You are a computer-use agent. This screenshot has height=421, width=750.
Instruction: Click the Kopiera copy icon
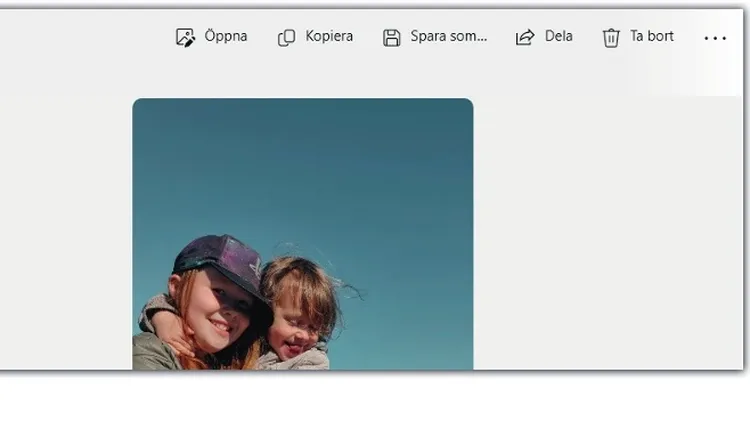286,37
